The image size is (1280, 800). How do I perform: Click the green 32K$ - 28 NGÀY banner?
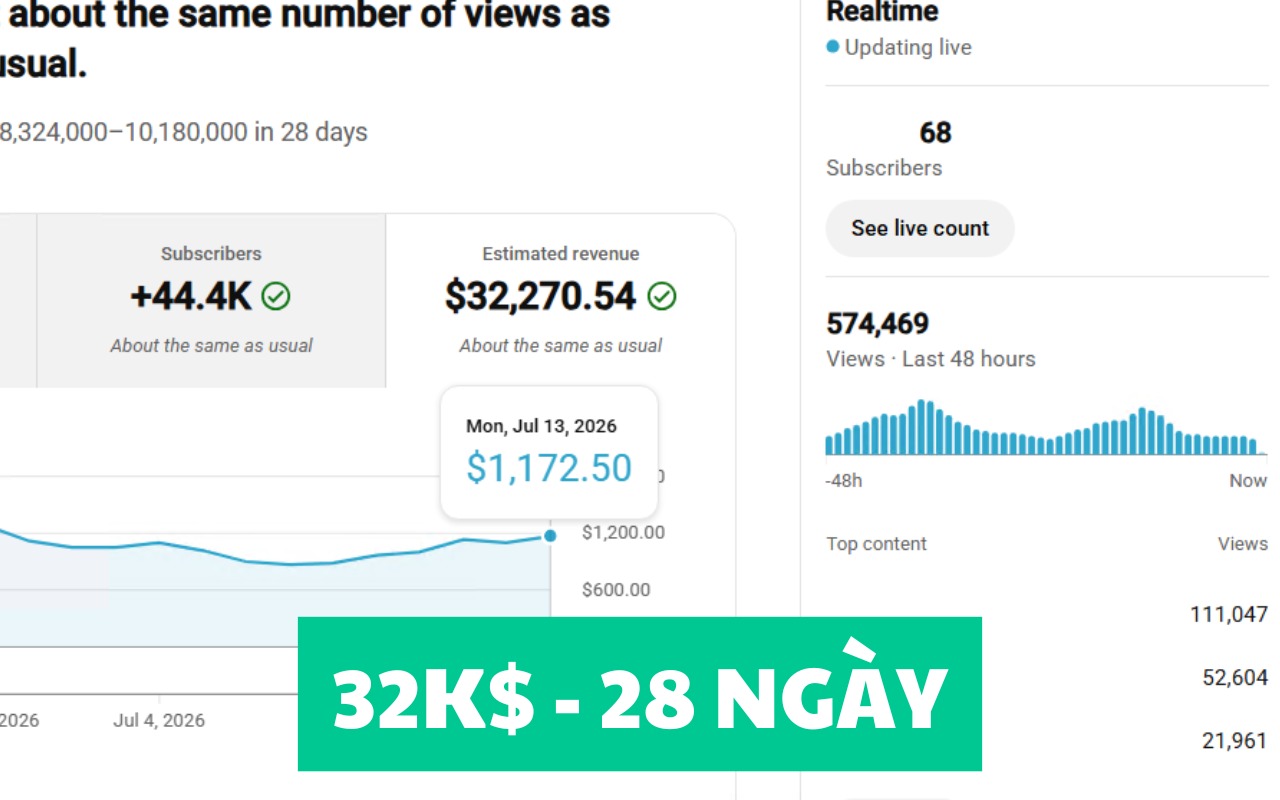640,694
